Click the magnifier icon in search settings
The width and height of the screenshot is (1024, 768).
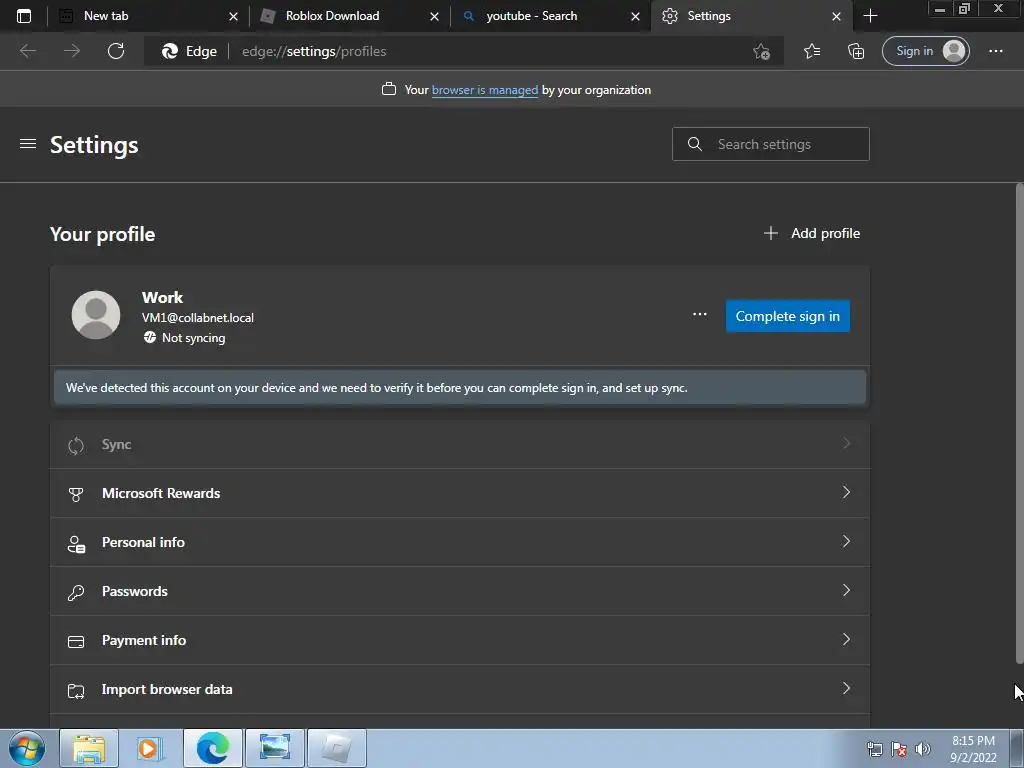point(695,144)
